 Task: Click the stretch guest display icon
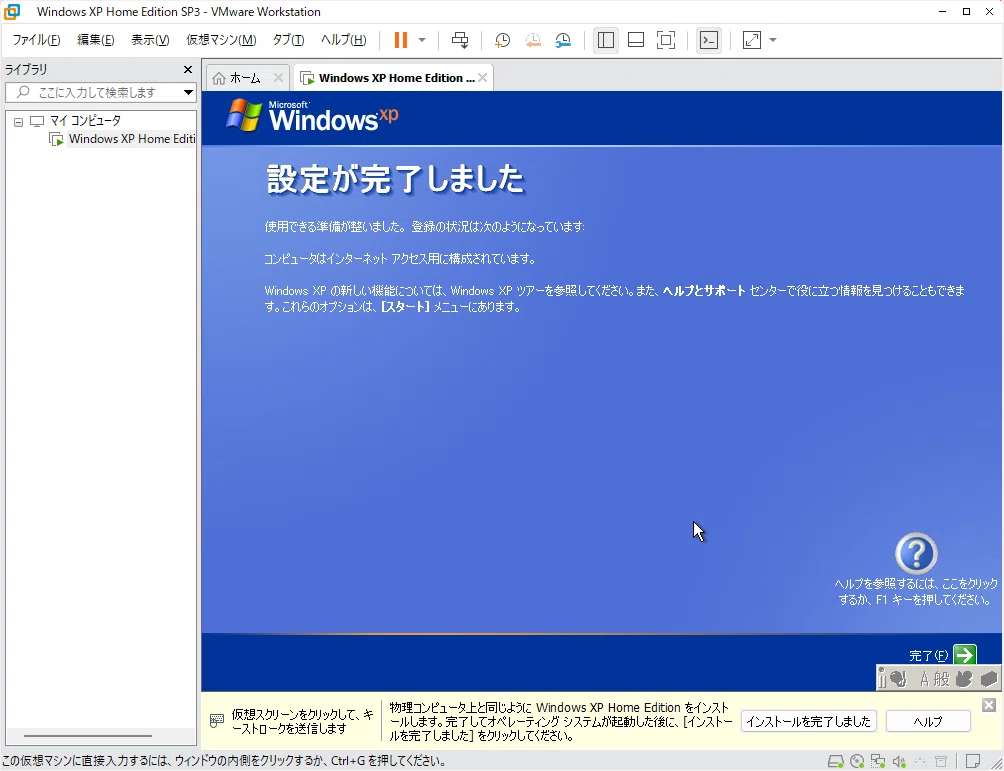coord(752,40)
